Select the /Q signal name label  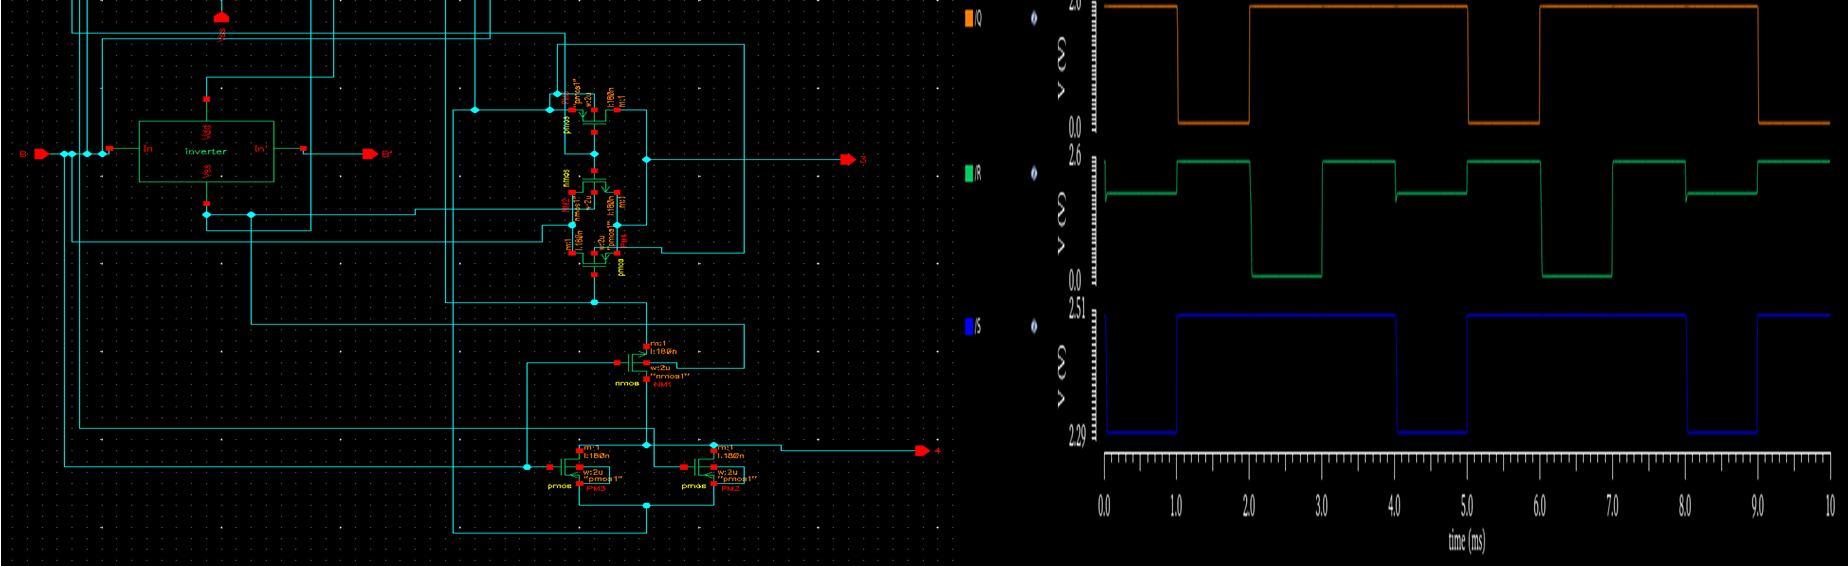978,18
